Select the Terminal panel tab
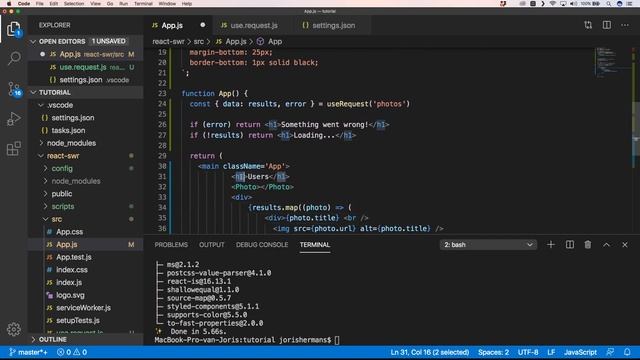 pos(315,244)
